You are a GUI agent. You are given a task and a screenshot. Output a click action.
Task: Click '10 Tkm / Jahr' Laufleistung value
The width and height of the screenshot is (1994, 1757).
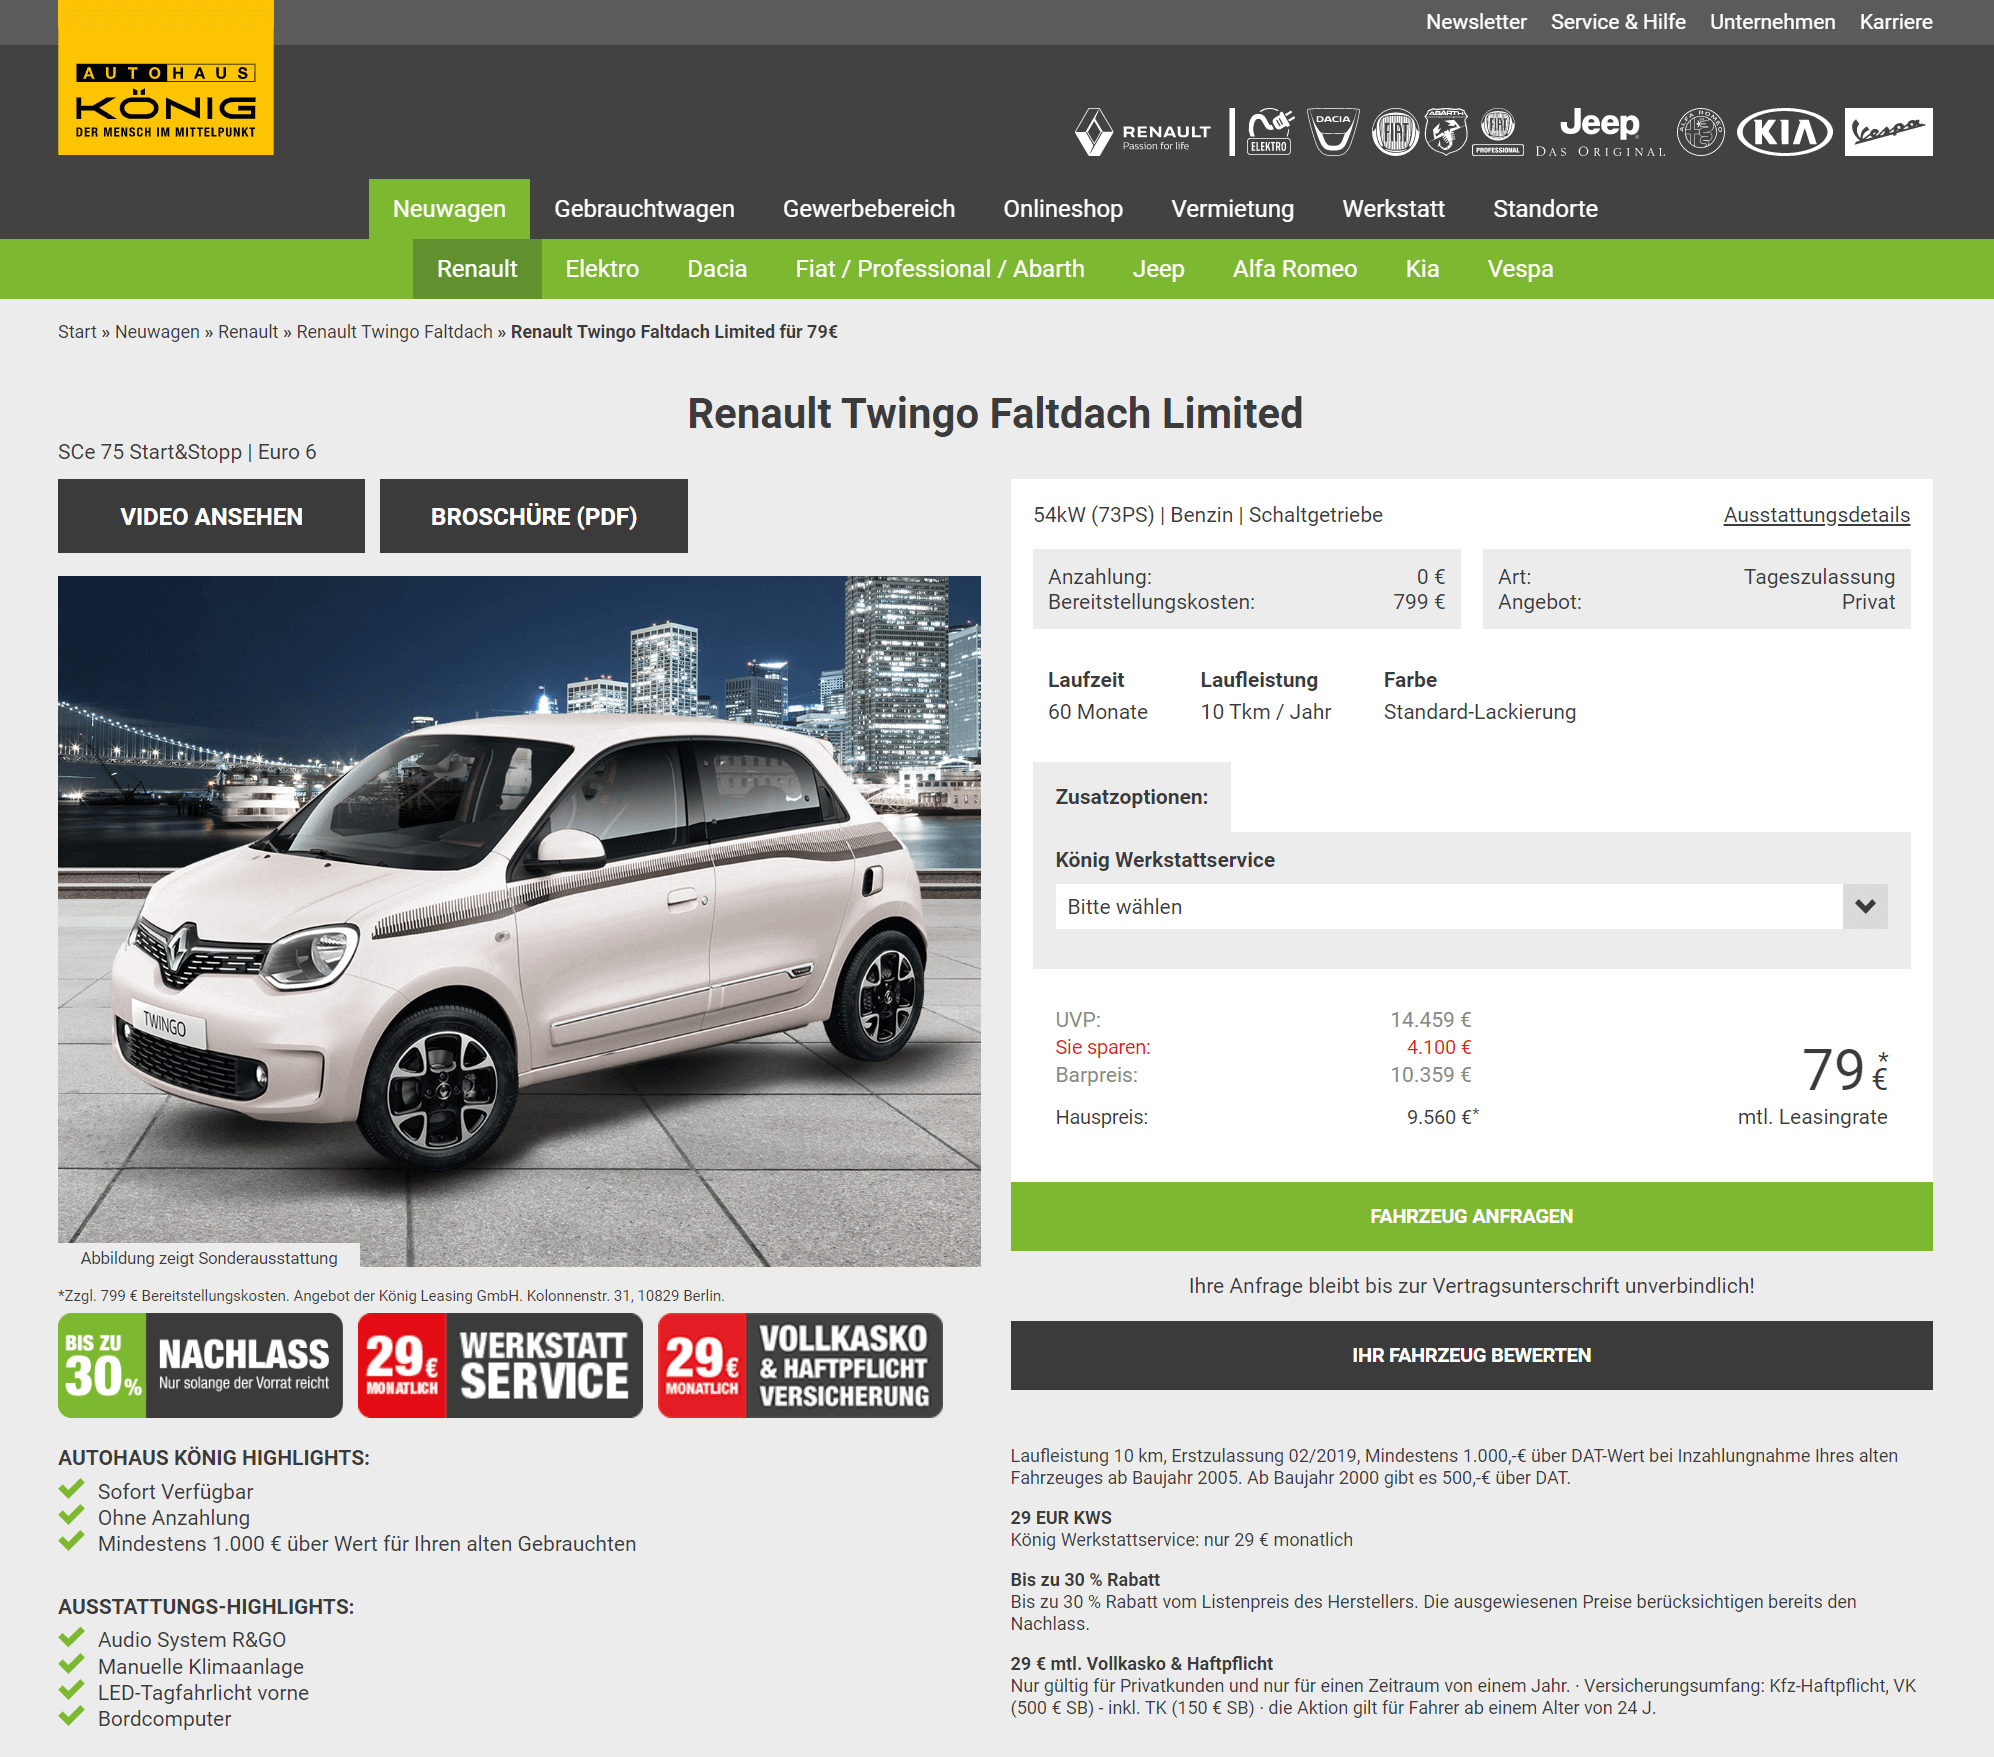click(x=1265, y=712)
